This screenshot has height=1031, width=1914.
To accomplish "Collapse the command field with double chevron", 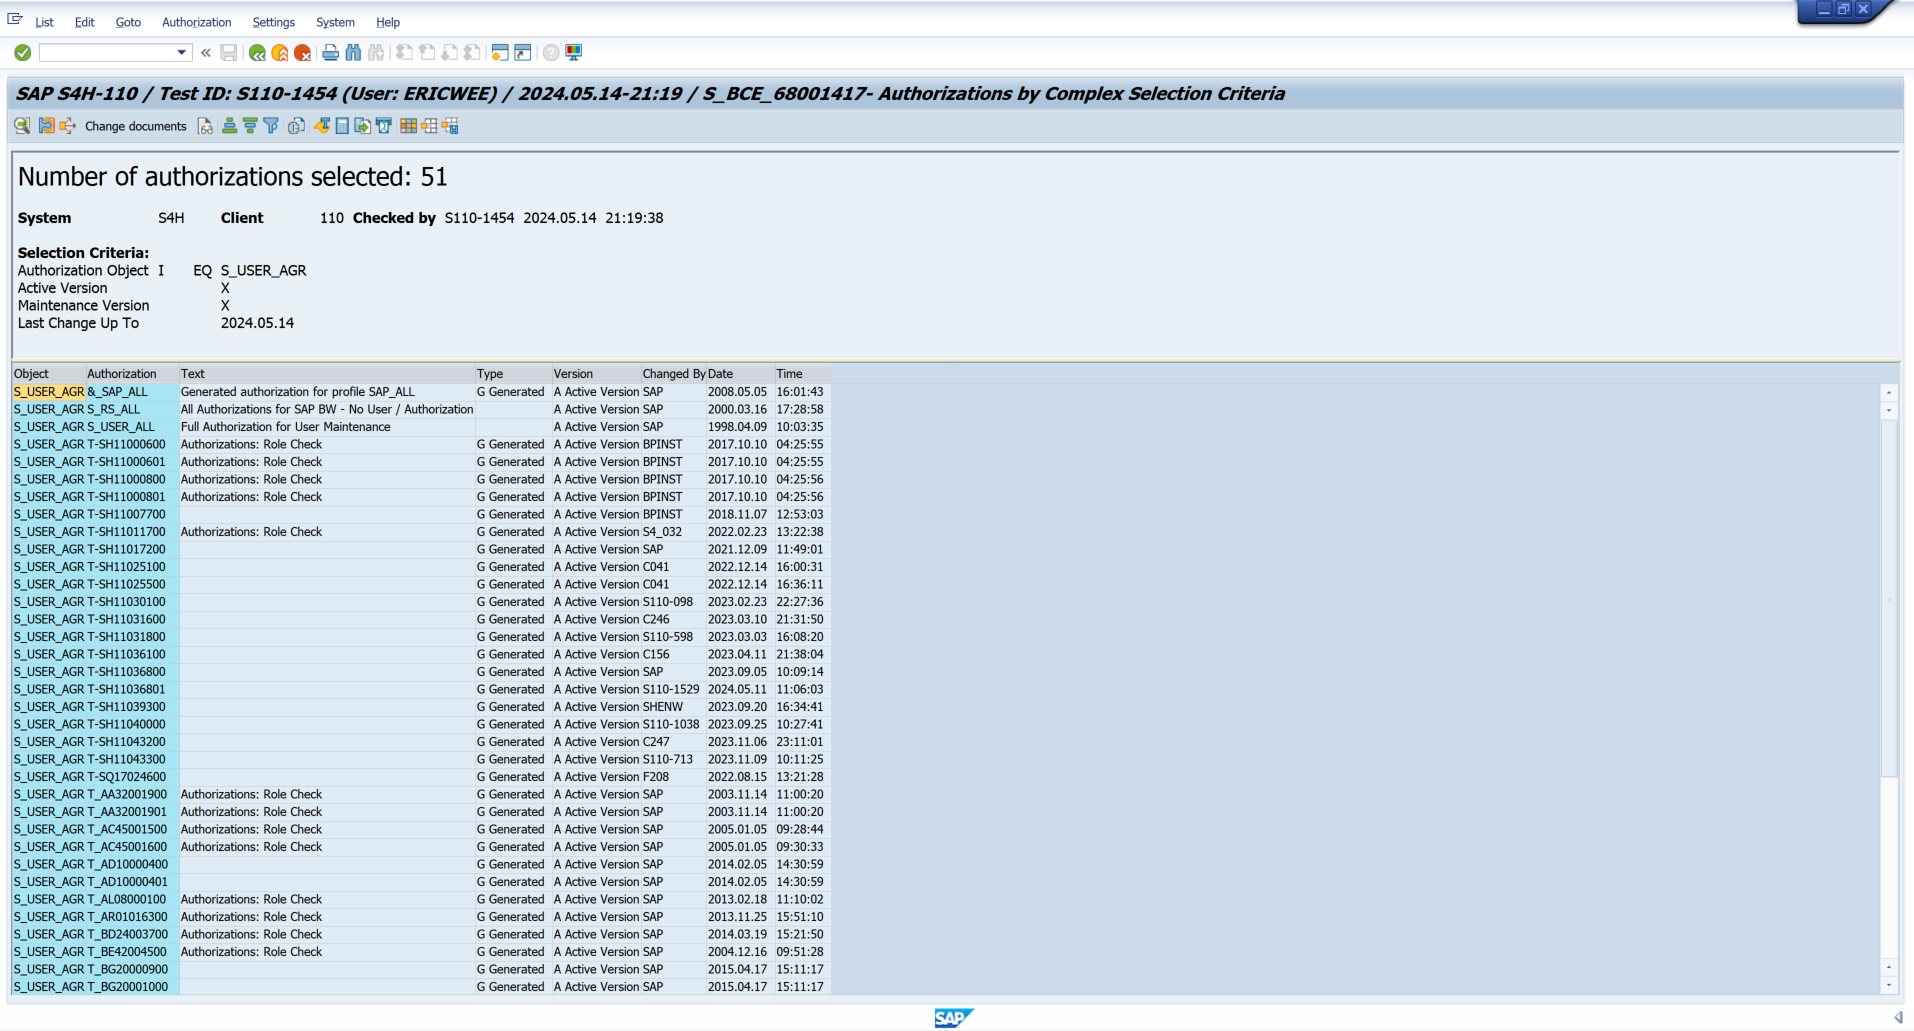I will [206, 53].
